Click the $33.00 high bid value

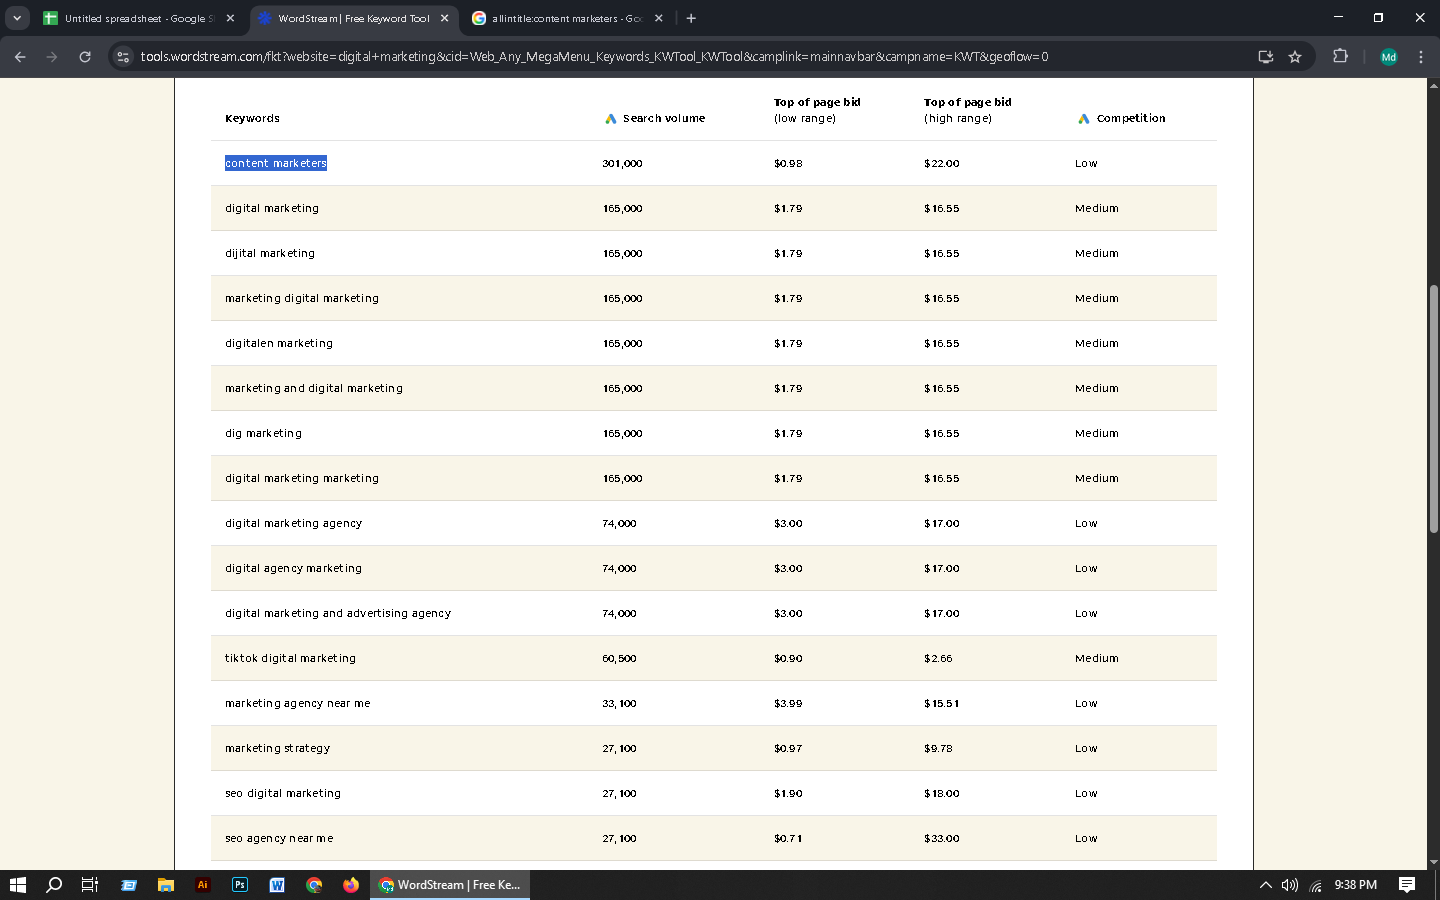click(x=941, y=838)
